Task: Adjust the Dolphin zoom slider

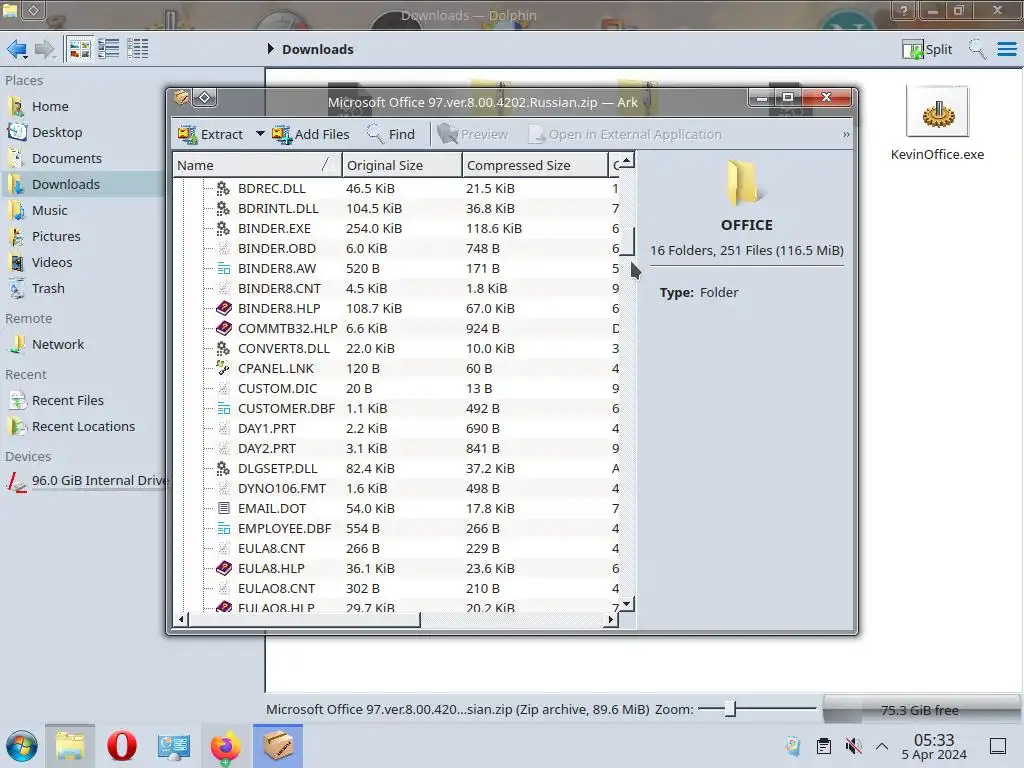Action: (731, 709)
